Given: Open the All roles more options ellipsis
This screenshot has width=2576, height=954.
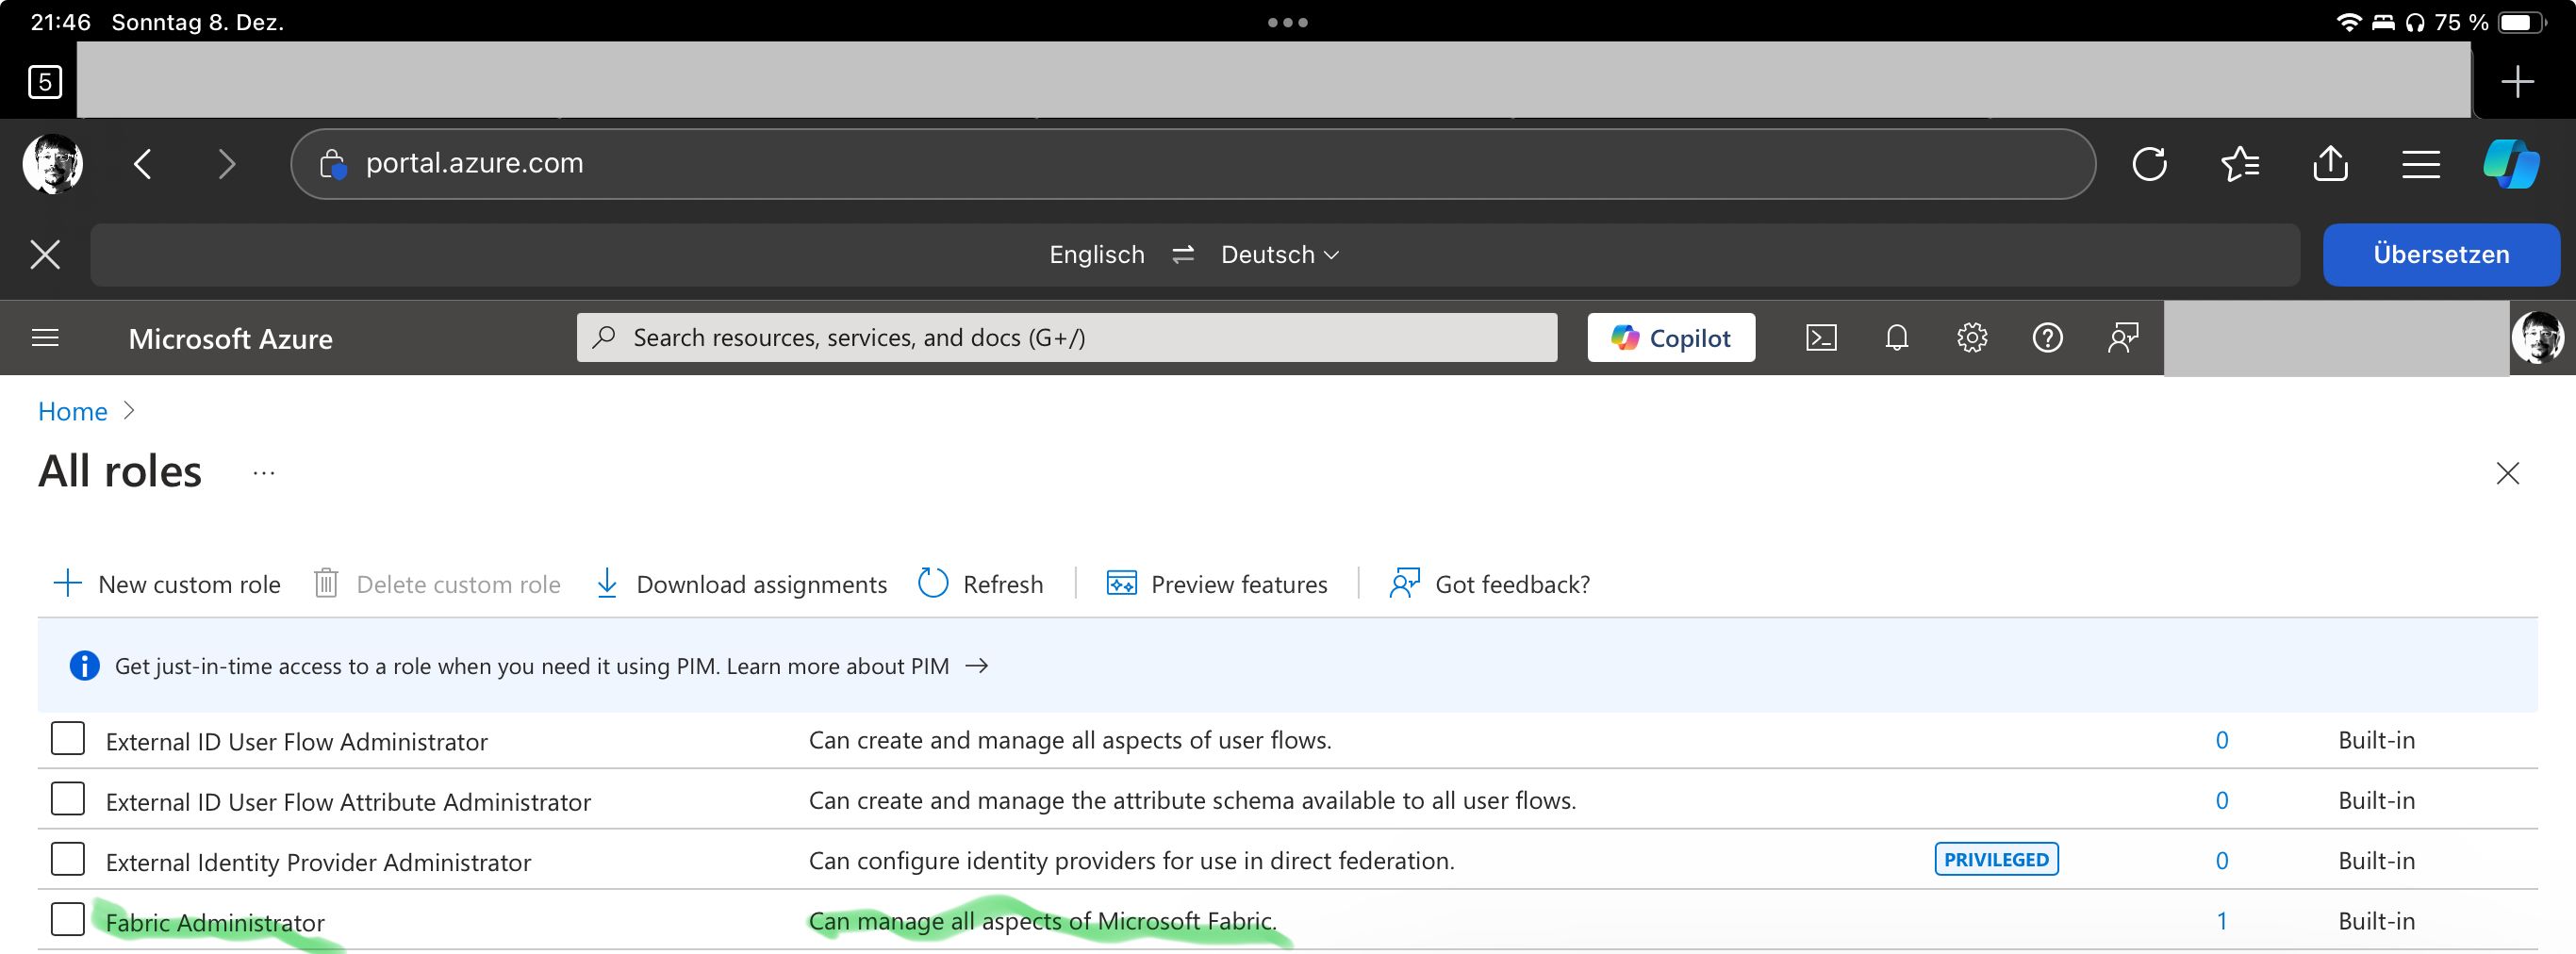Looking at the screenshot, I should [263, 473].
